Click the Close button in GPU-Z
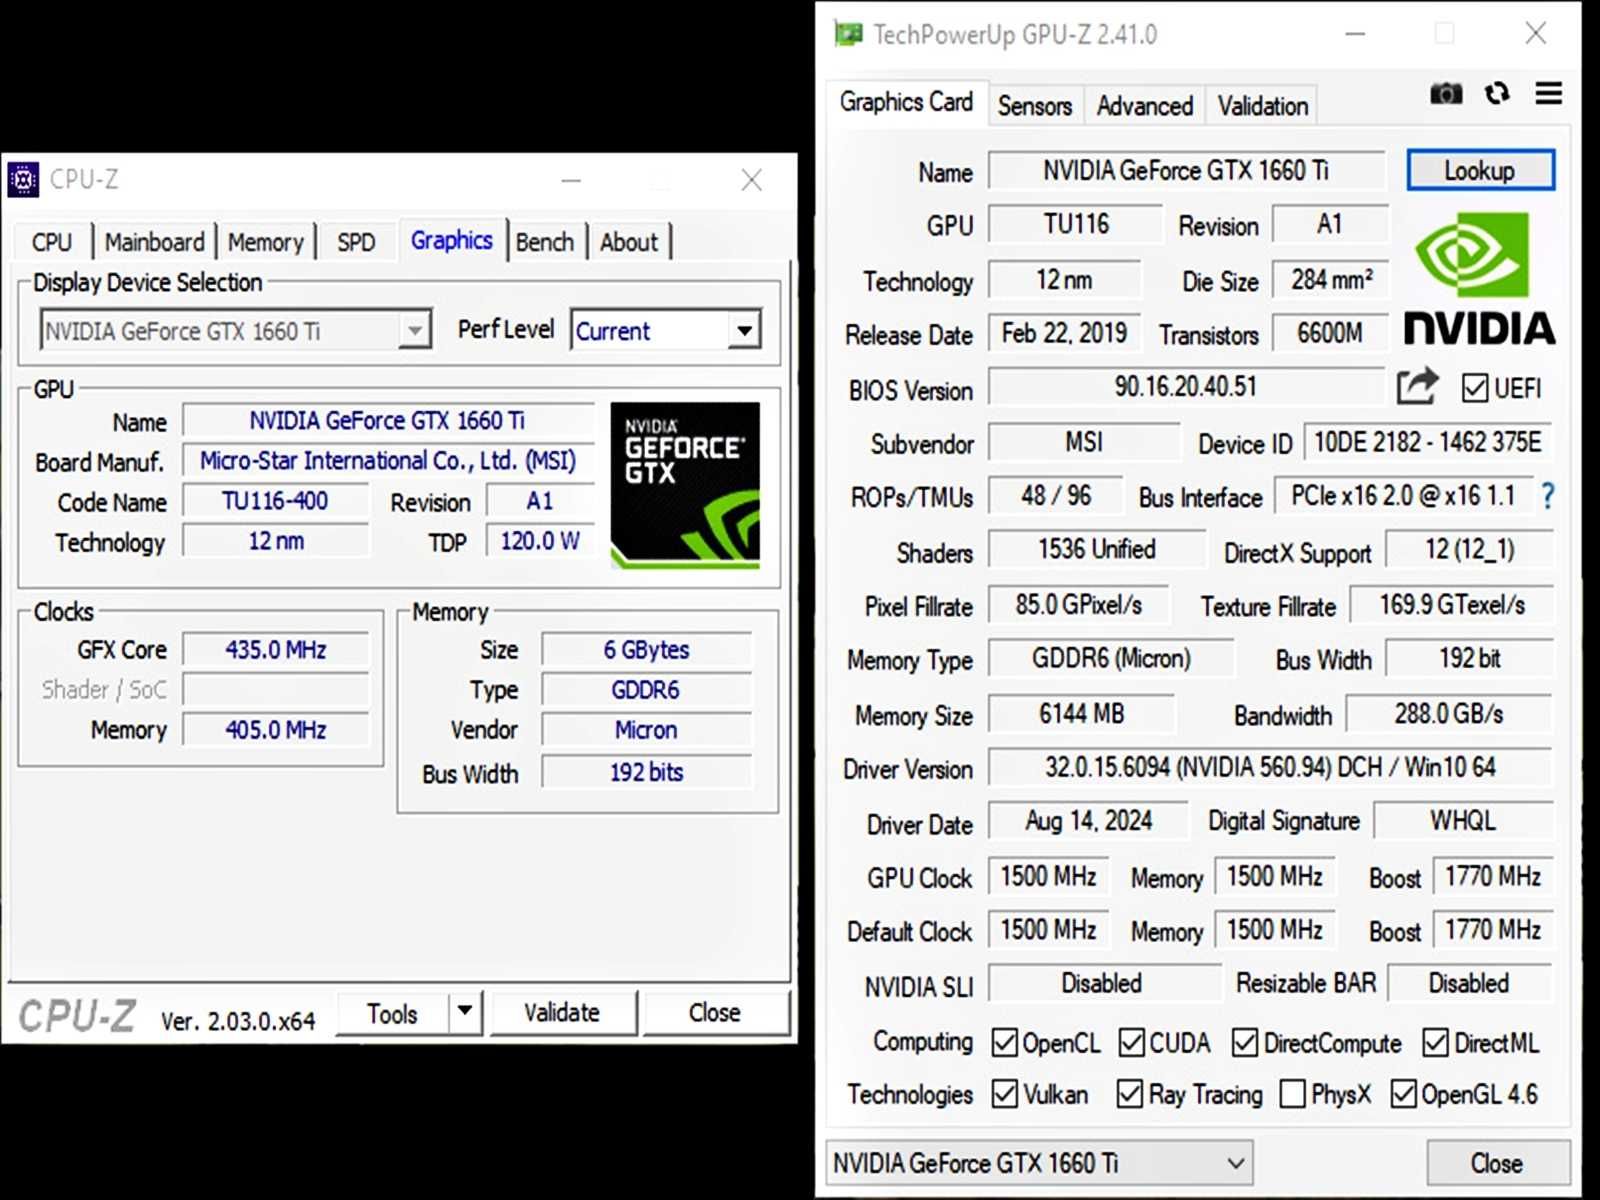Image resolution: width=1600 pixels, height=1200 pixels. [1497, 1163]
